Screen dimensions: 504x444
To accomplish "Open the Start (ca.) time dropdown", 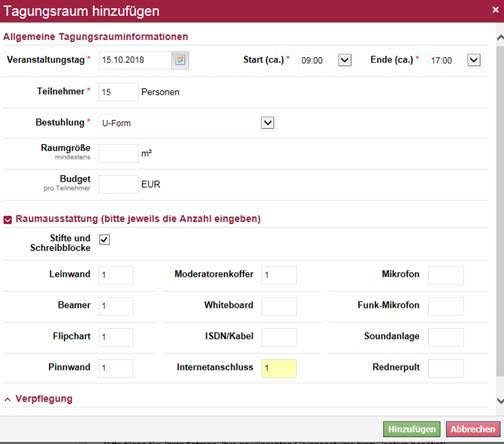I will click(x=345, y=60).
